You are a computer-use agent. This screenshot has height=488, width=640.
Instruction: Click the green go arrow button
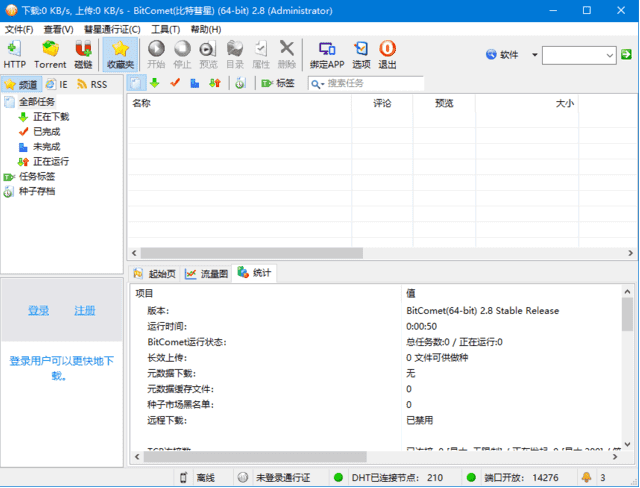[x=626, y=54]
